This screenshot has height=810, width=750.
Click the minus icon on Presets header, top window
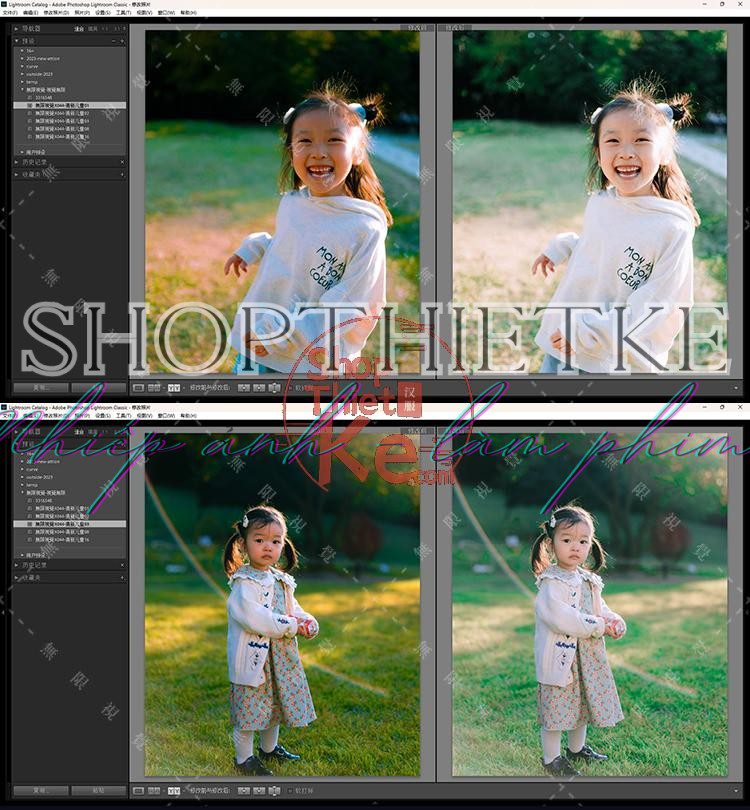coord(114,40)
